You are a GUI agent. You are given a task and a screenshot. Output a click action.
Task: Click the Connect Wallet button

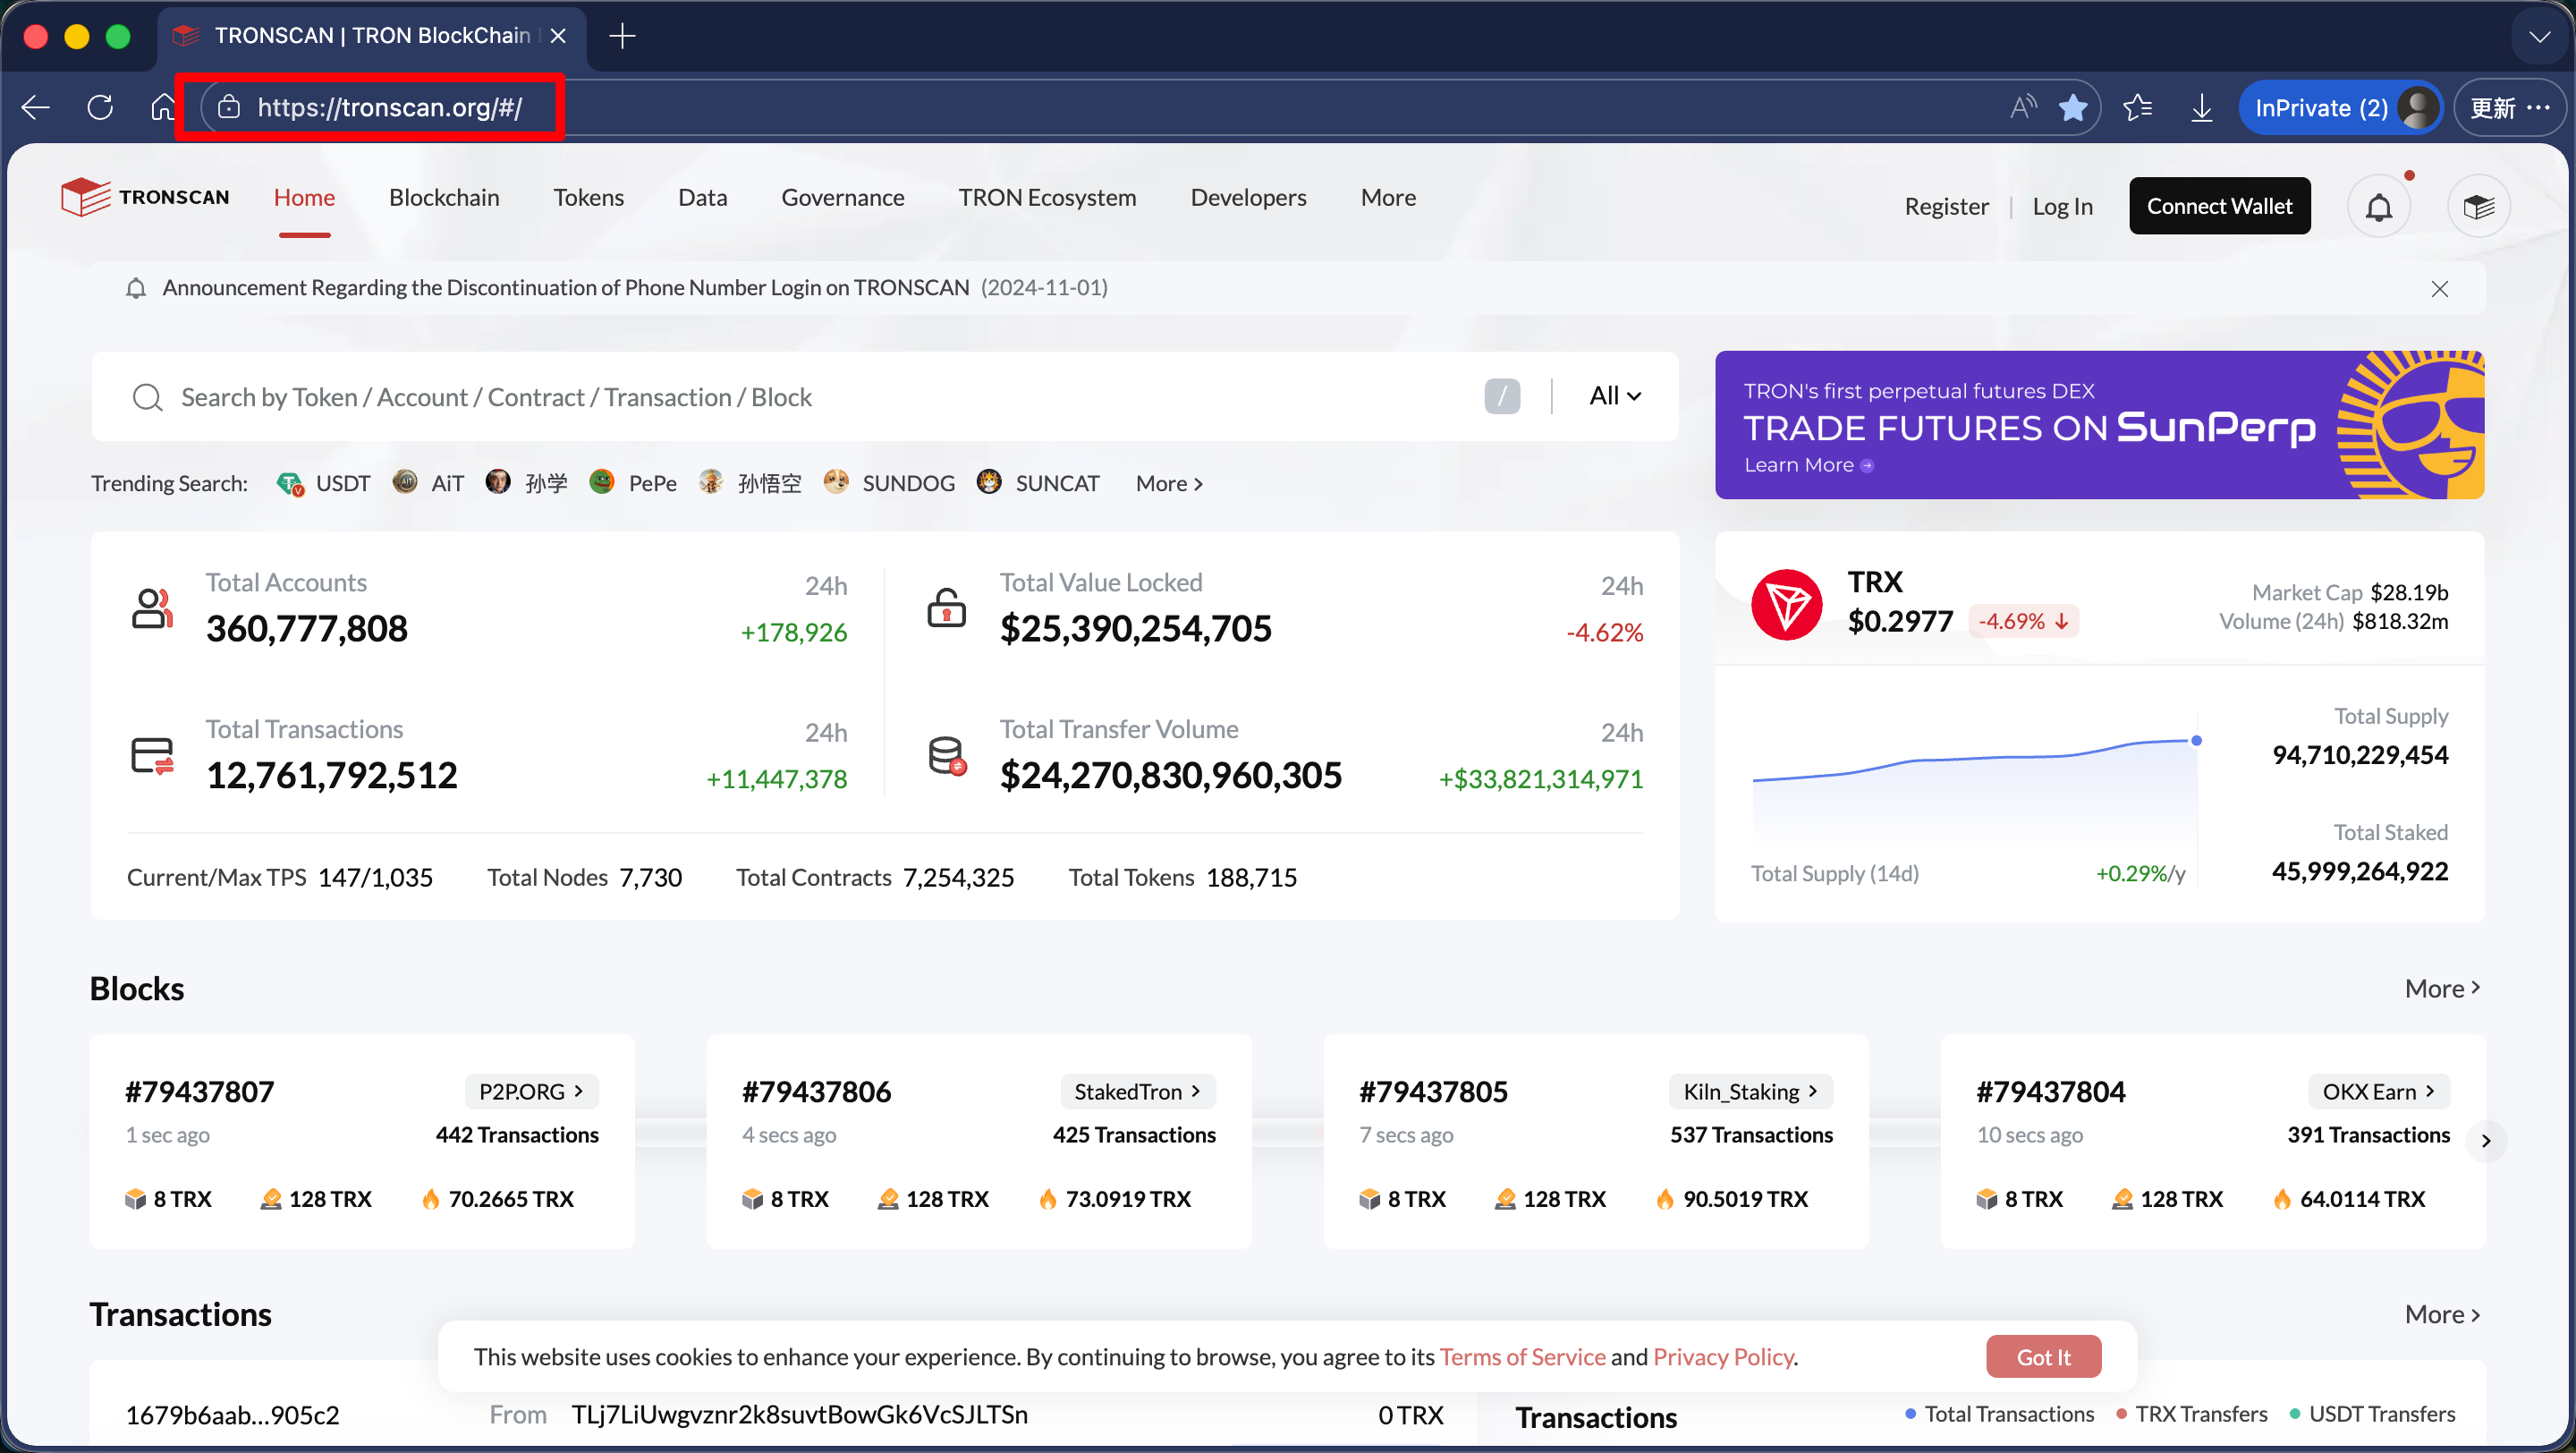coord(2220,206)
